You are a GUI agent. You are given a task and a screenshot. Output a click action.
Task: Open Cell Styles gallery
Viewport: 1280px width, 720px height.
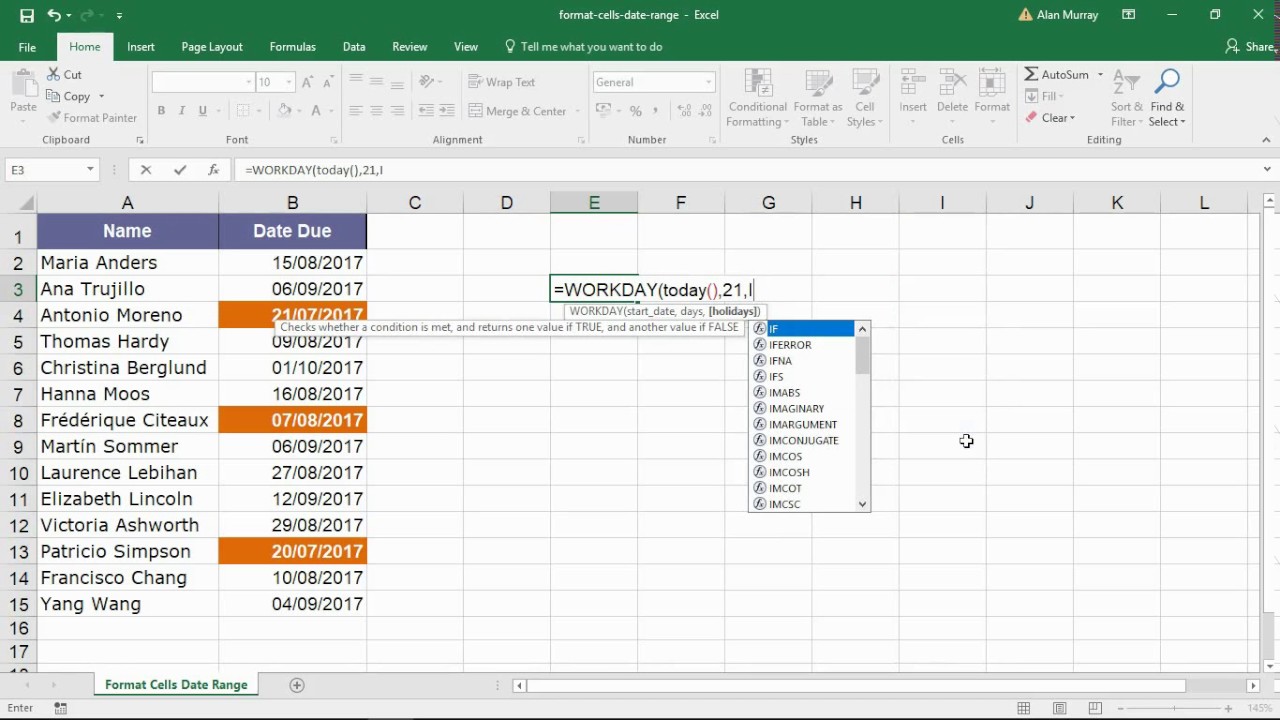pos(864,98)
